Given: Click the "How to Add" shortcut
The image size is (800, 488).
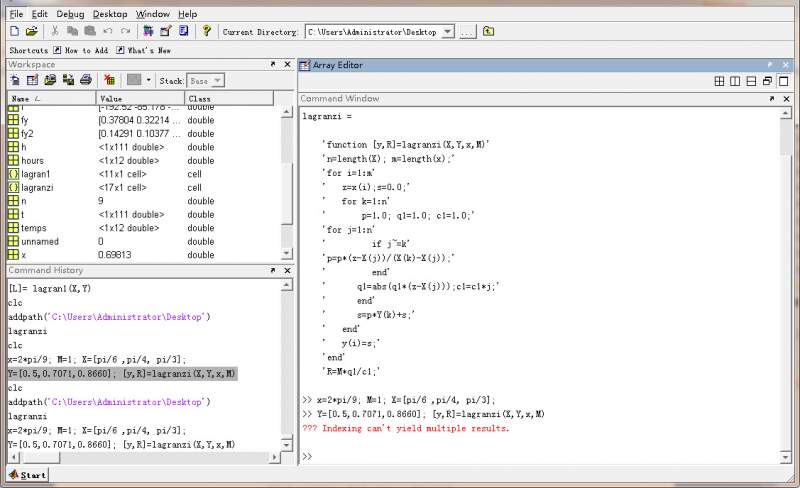Looking at the screenshot, I should (82, 49).
